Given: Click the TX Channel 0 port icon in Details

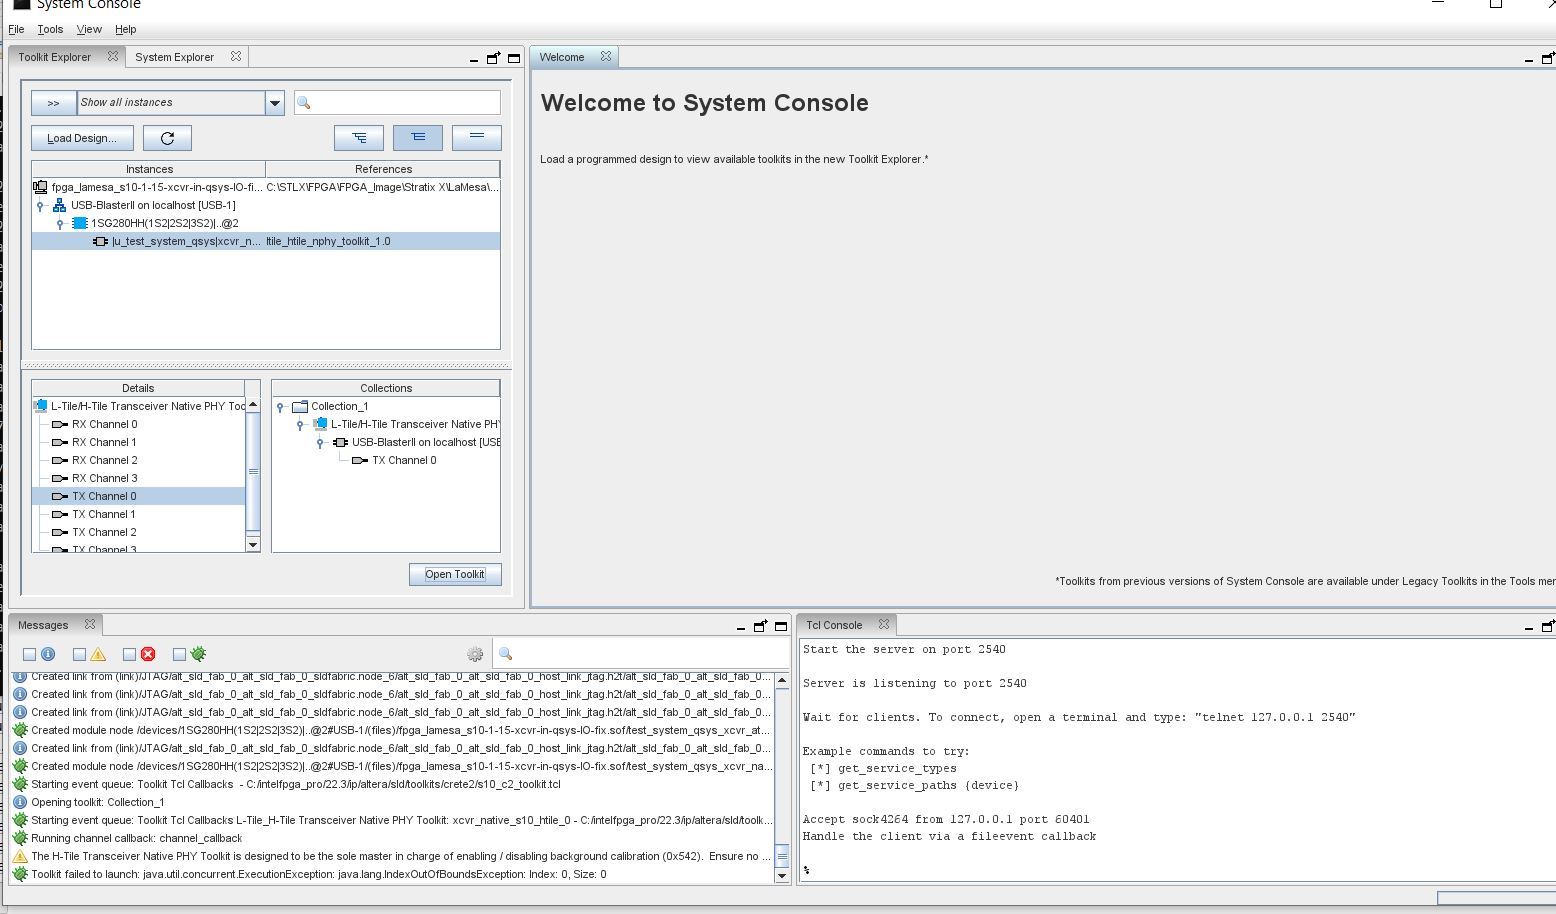Looking at the screenshot, I should 60,496.
